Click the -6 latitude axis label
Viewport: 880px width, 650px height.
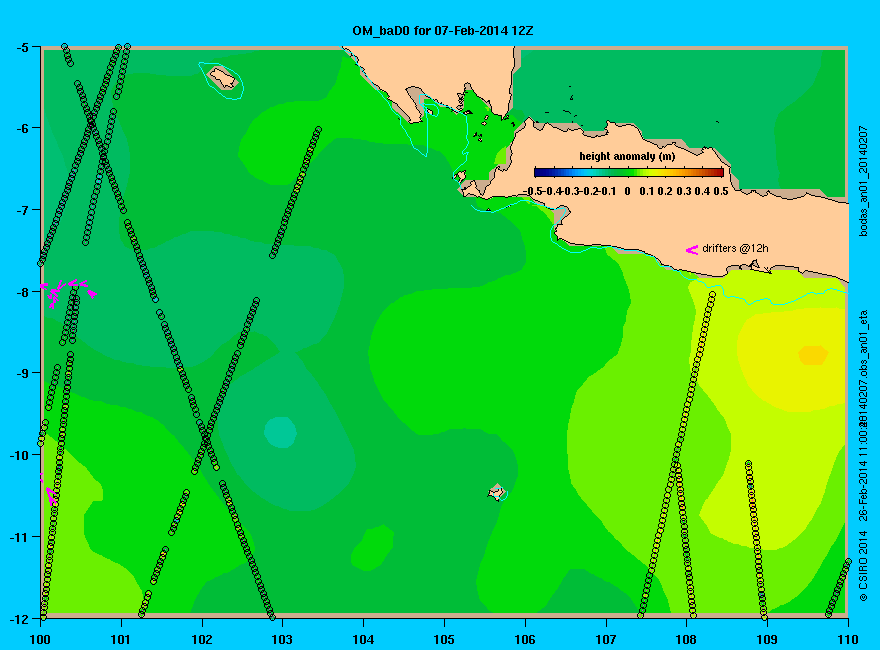pyautogui.click(x=22, y=128)
